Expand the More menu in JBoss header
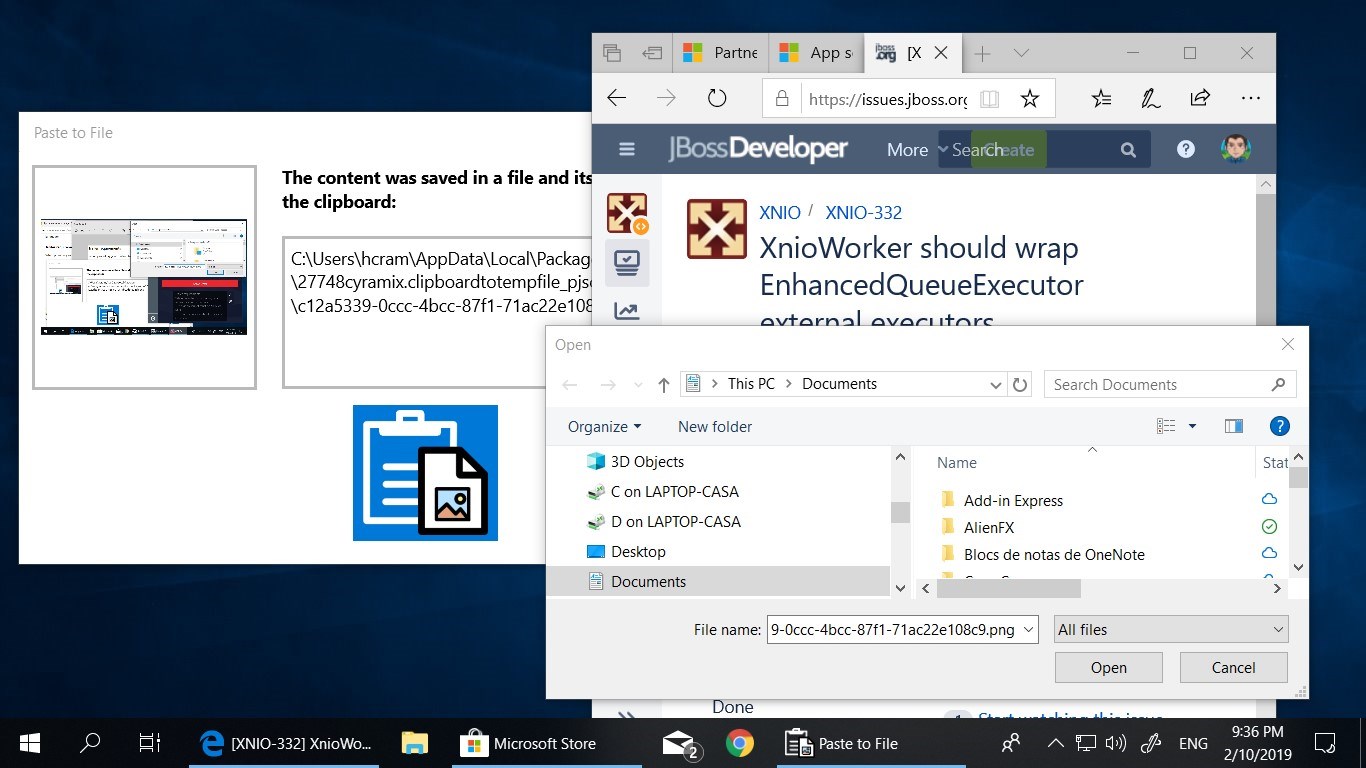Viewport: 1366px width, 768px height. [x=917, y=150]
